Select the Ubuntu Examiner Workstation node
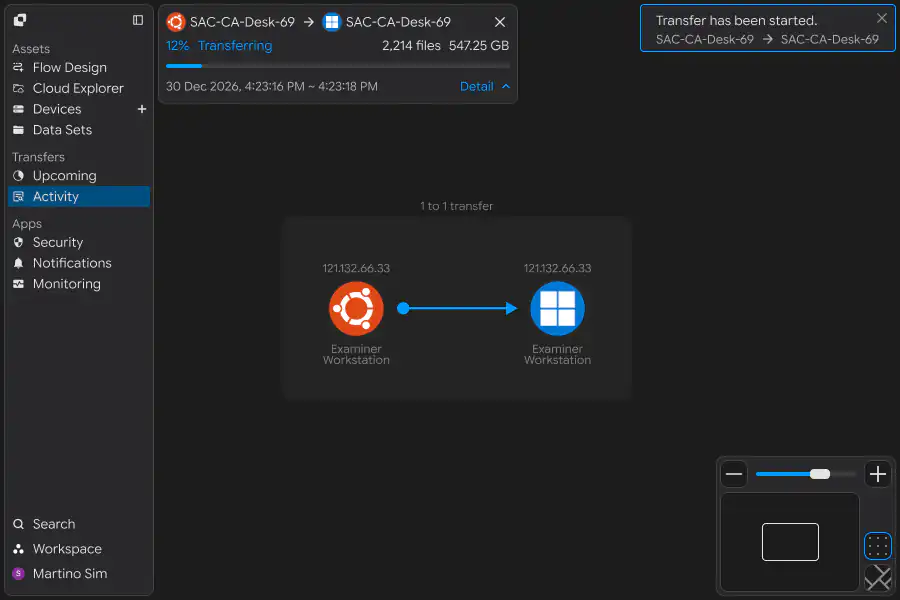 click(356, 308)
